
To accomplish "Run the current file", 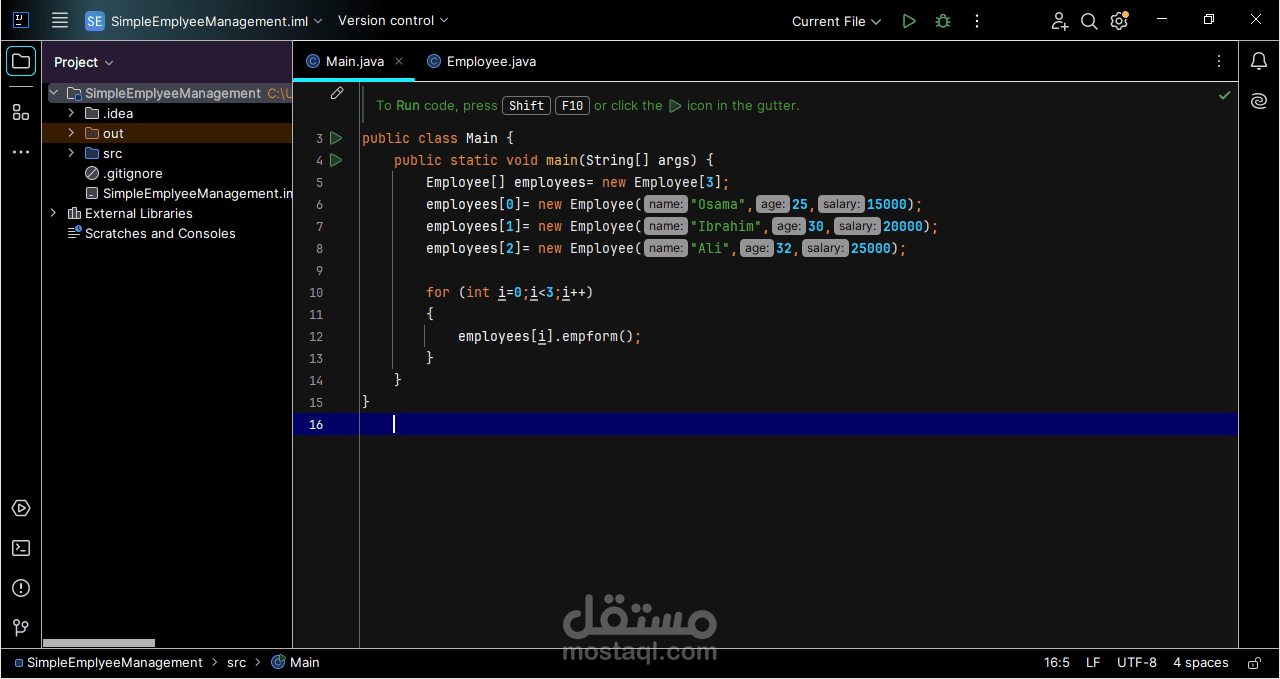I will 909,21.
